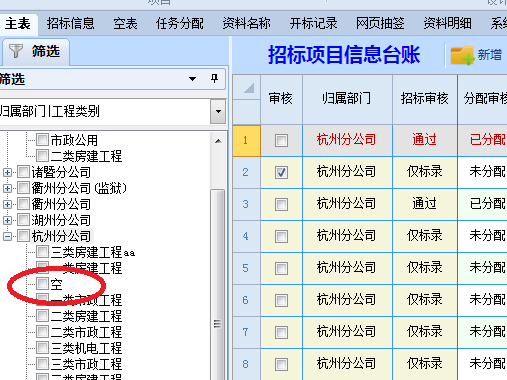Select row header number 5

(x=246, y=268)
